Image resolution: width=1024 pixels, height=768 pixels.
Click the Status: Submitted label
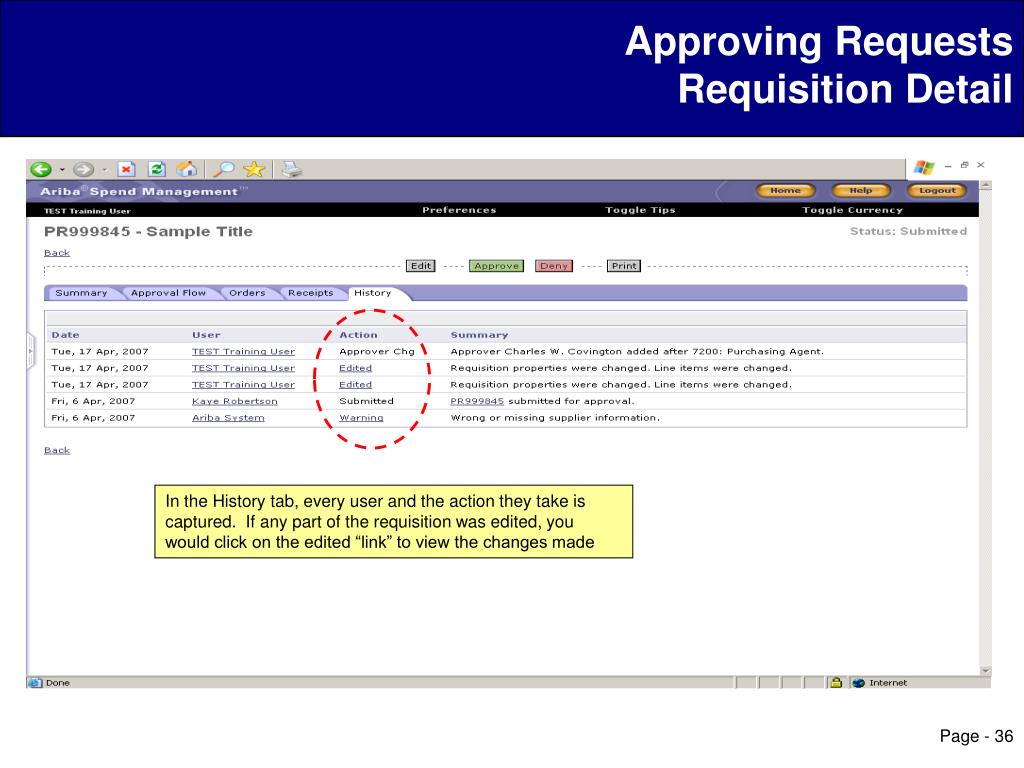click(908, 231)
